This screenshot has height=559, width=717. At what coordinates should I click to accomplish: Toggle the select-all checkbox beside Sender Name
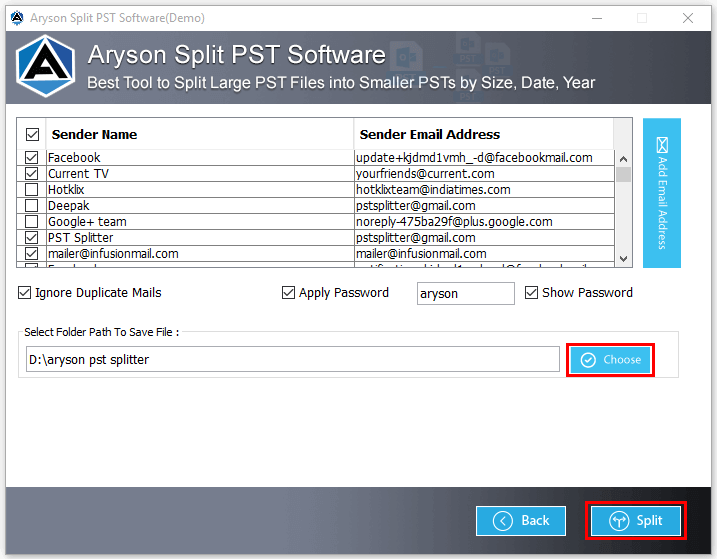[32, 134]
